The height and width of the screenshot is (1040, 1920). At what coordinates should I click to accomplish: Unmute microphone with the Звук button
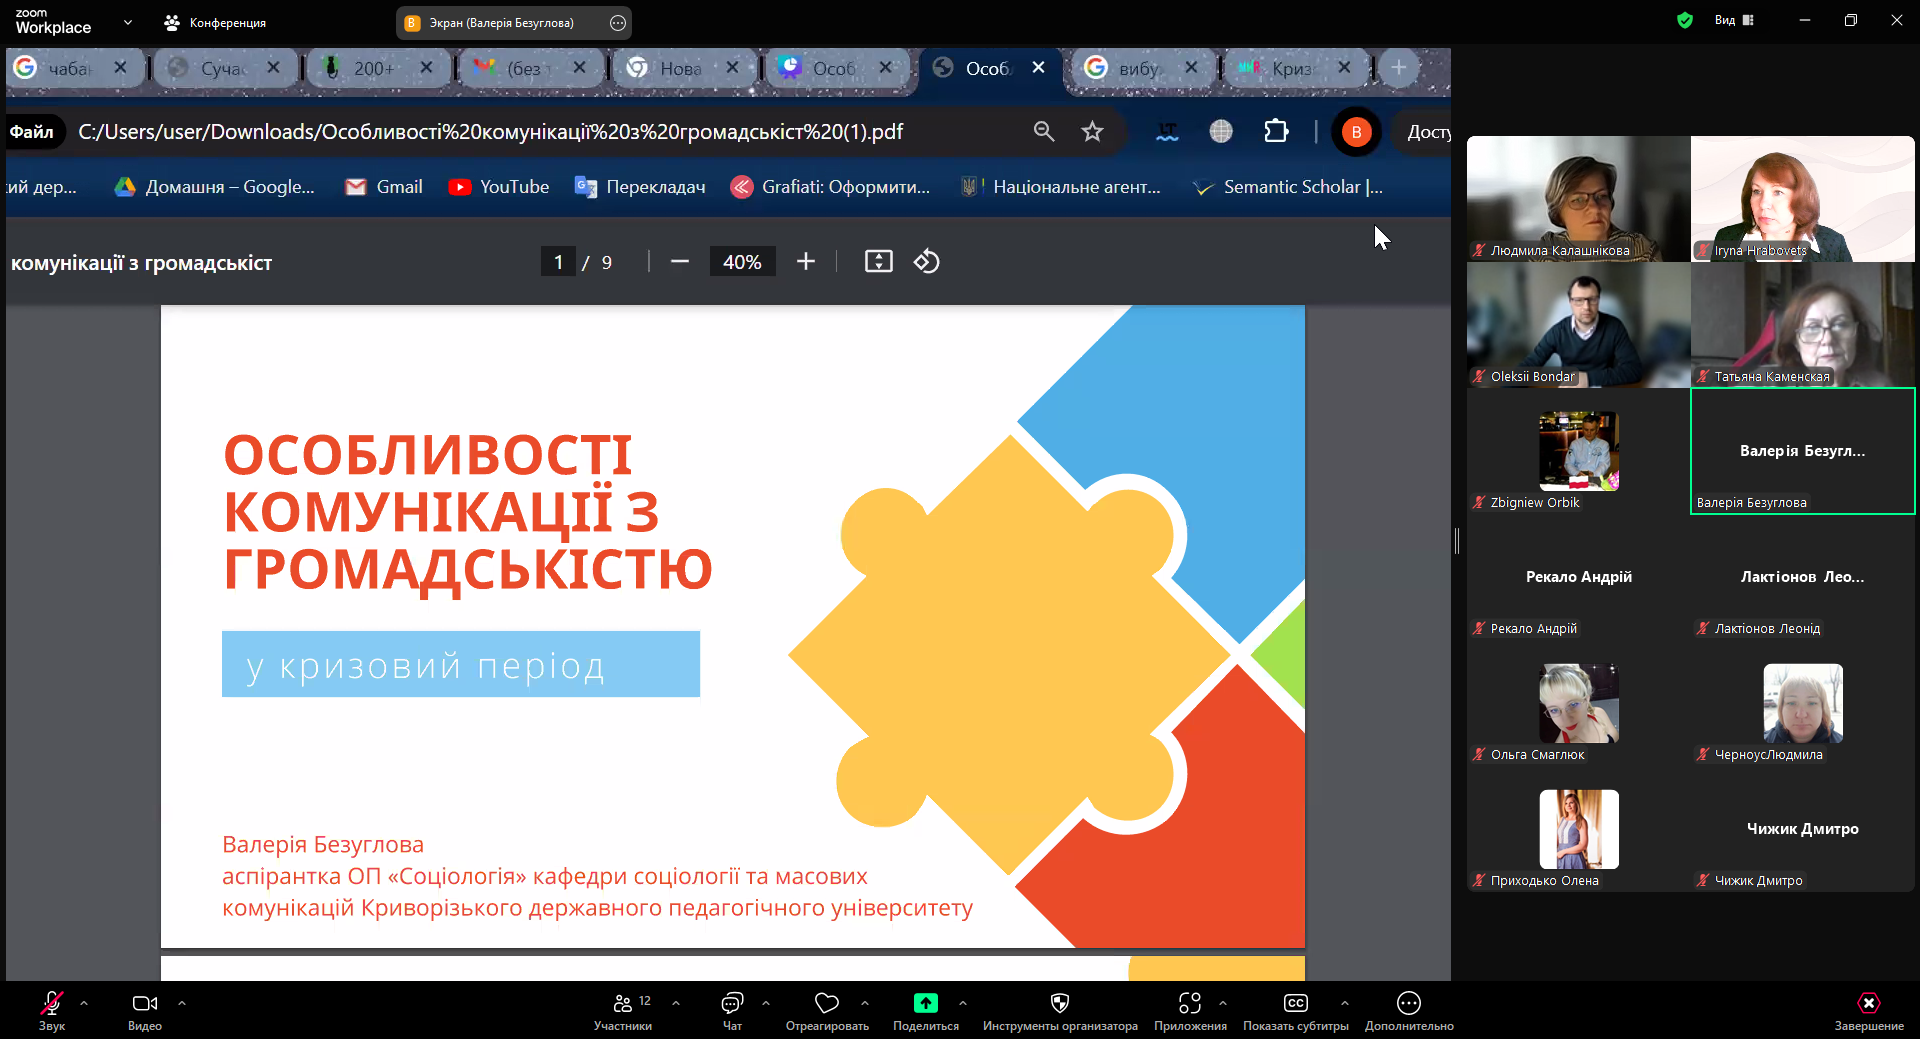click(52, 1010)
